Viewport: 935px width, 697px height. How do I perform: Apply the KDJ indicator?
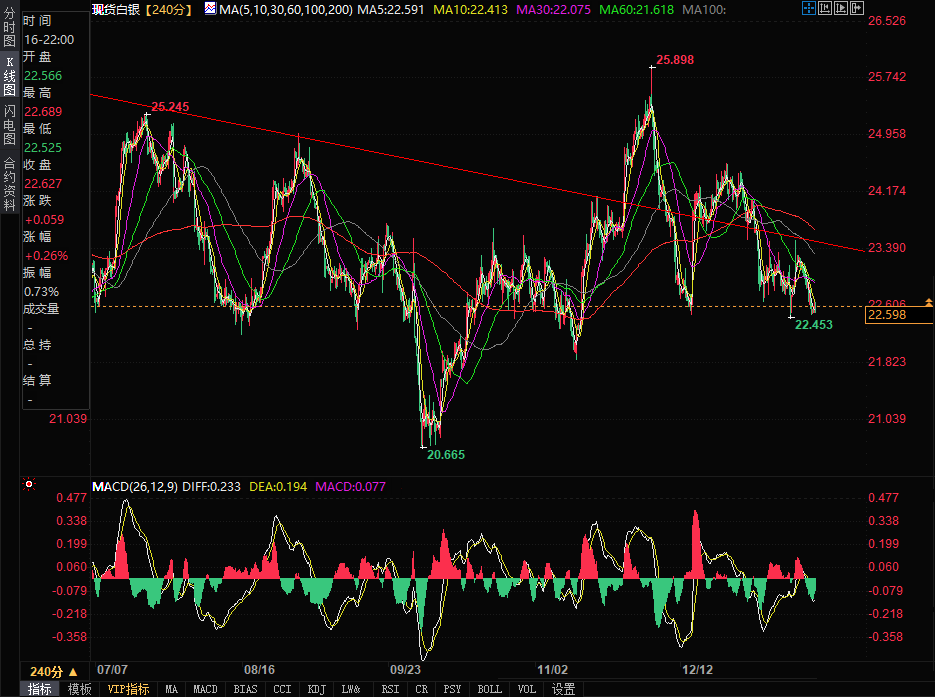click(317, 689)
